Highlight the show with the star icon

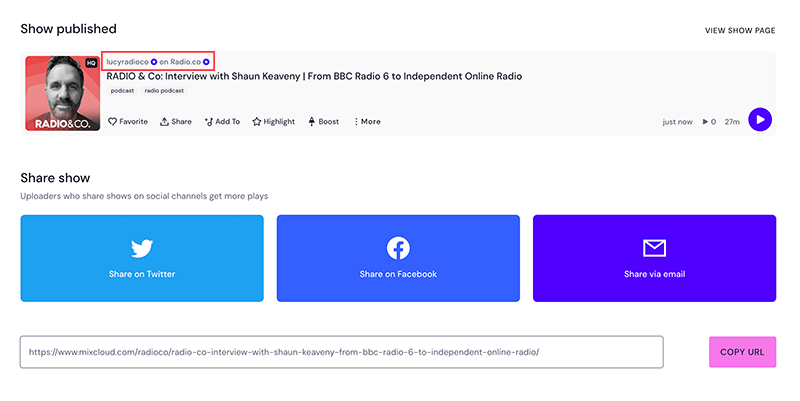coord(257,122)
